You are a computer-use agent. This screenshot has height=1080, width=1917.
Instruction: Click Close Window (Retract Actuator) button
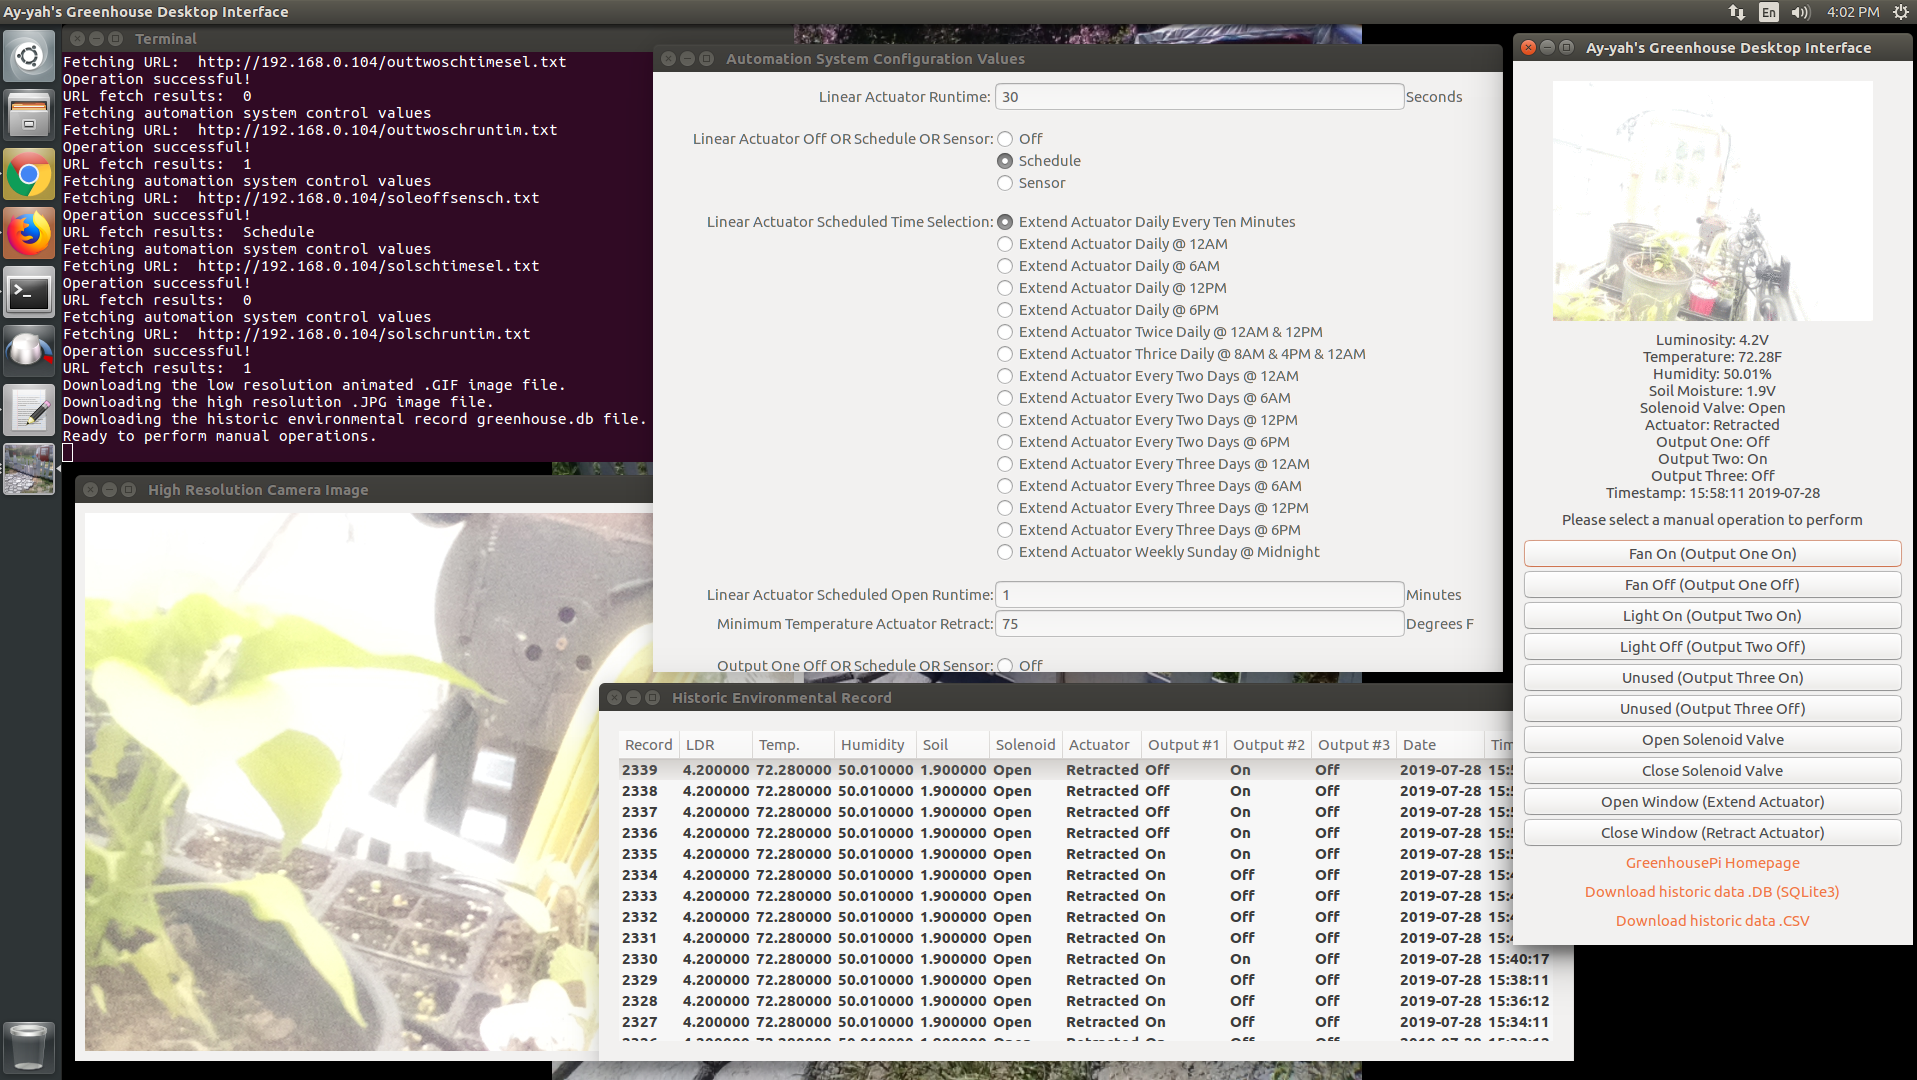coord(1712,833)
